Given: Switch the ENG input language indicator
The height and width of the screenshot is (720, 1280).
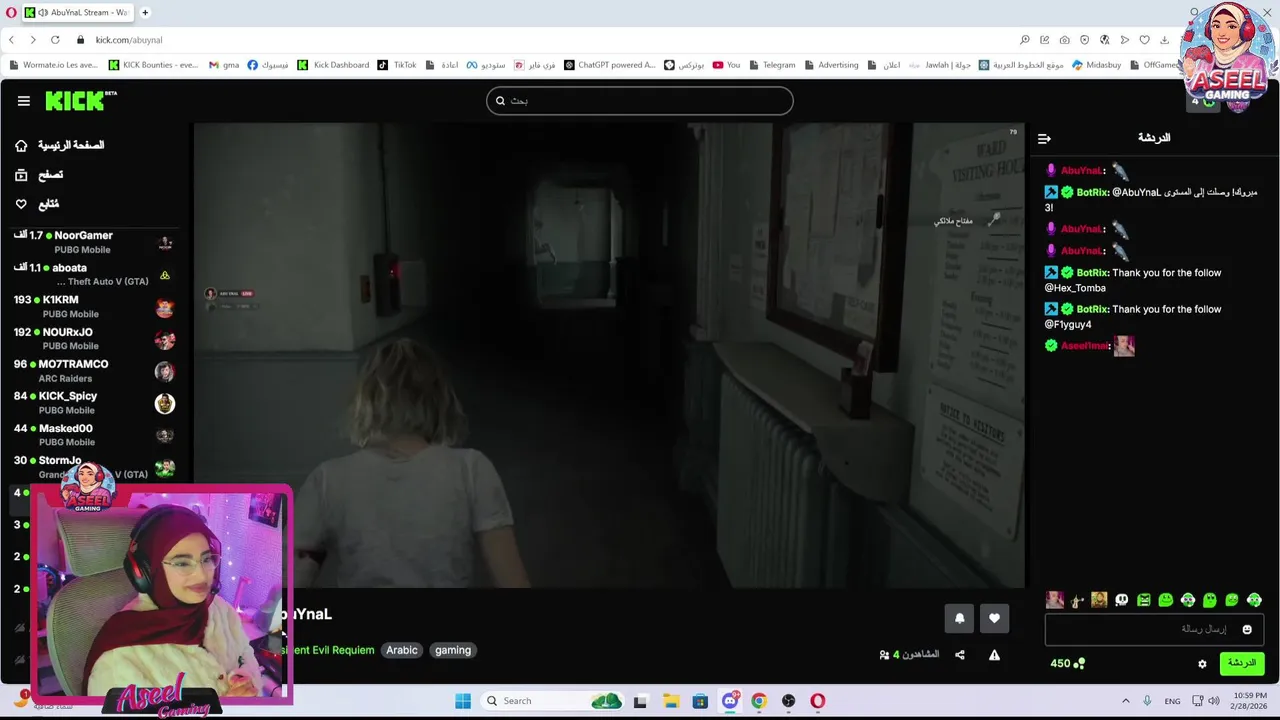Looking at the screenshot, I should pyautogui.click(x=1172, y=701).
